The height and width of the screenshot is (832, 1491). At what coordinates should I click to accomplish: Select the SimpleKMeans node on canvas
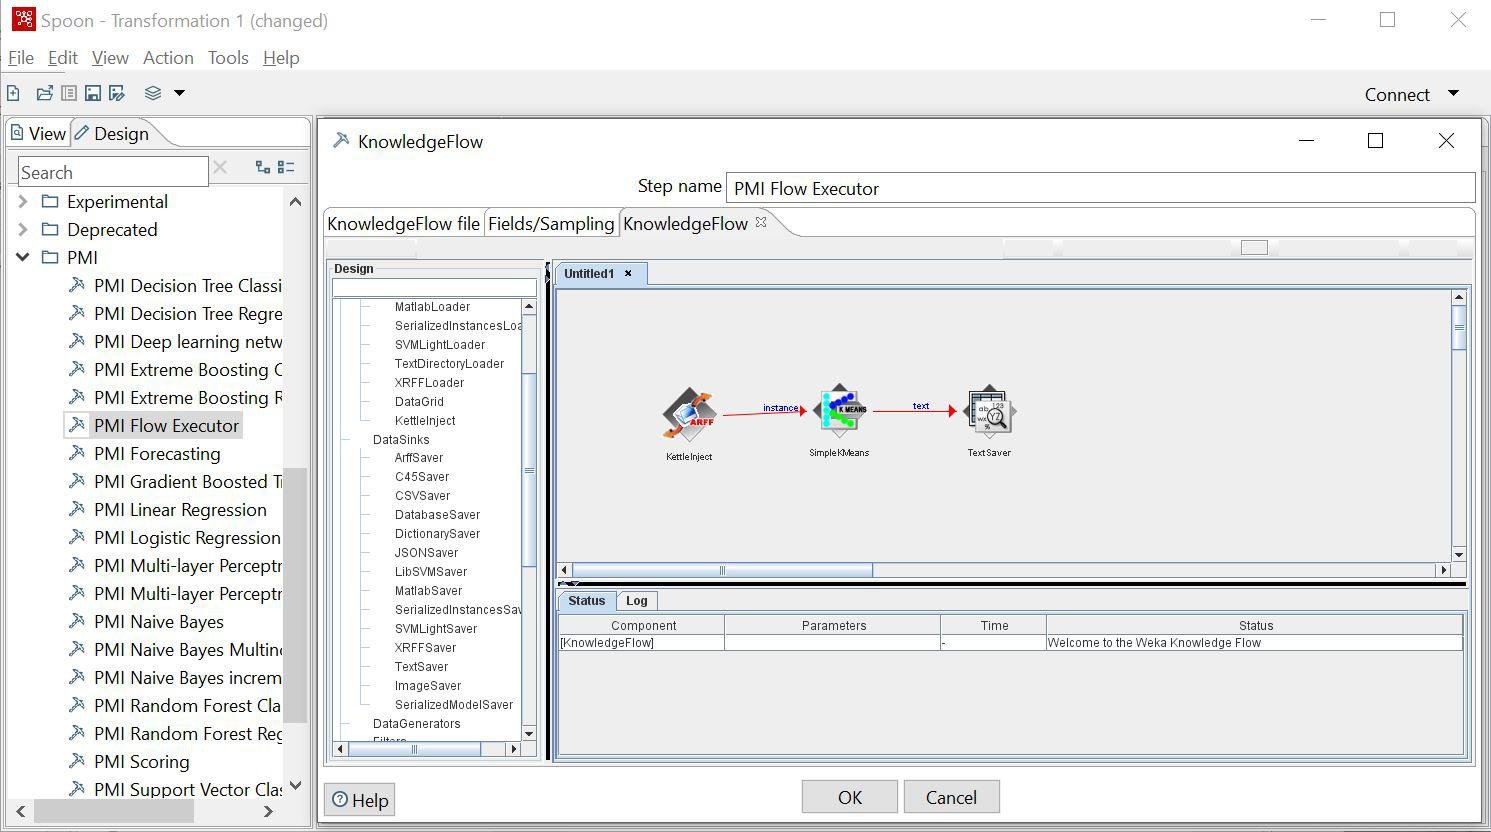[x=839, y=410]
